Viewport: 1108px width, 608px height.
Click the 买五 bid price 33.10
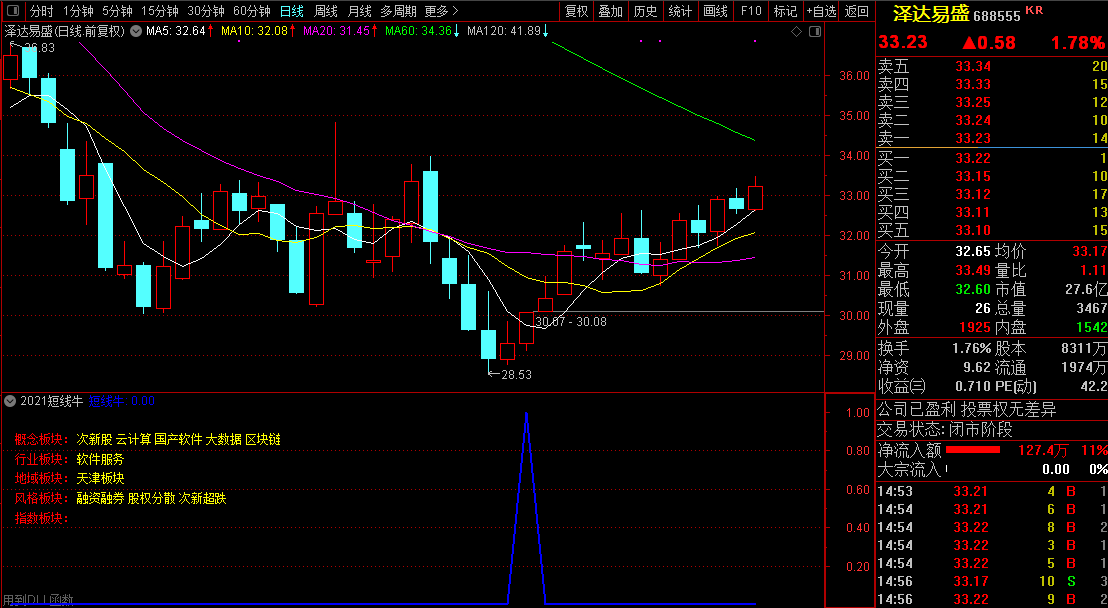(973, 230)
